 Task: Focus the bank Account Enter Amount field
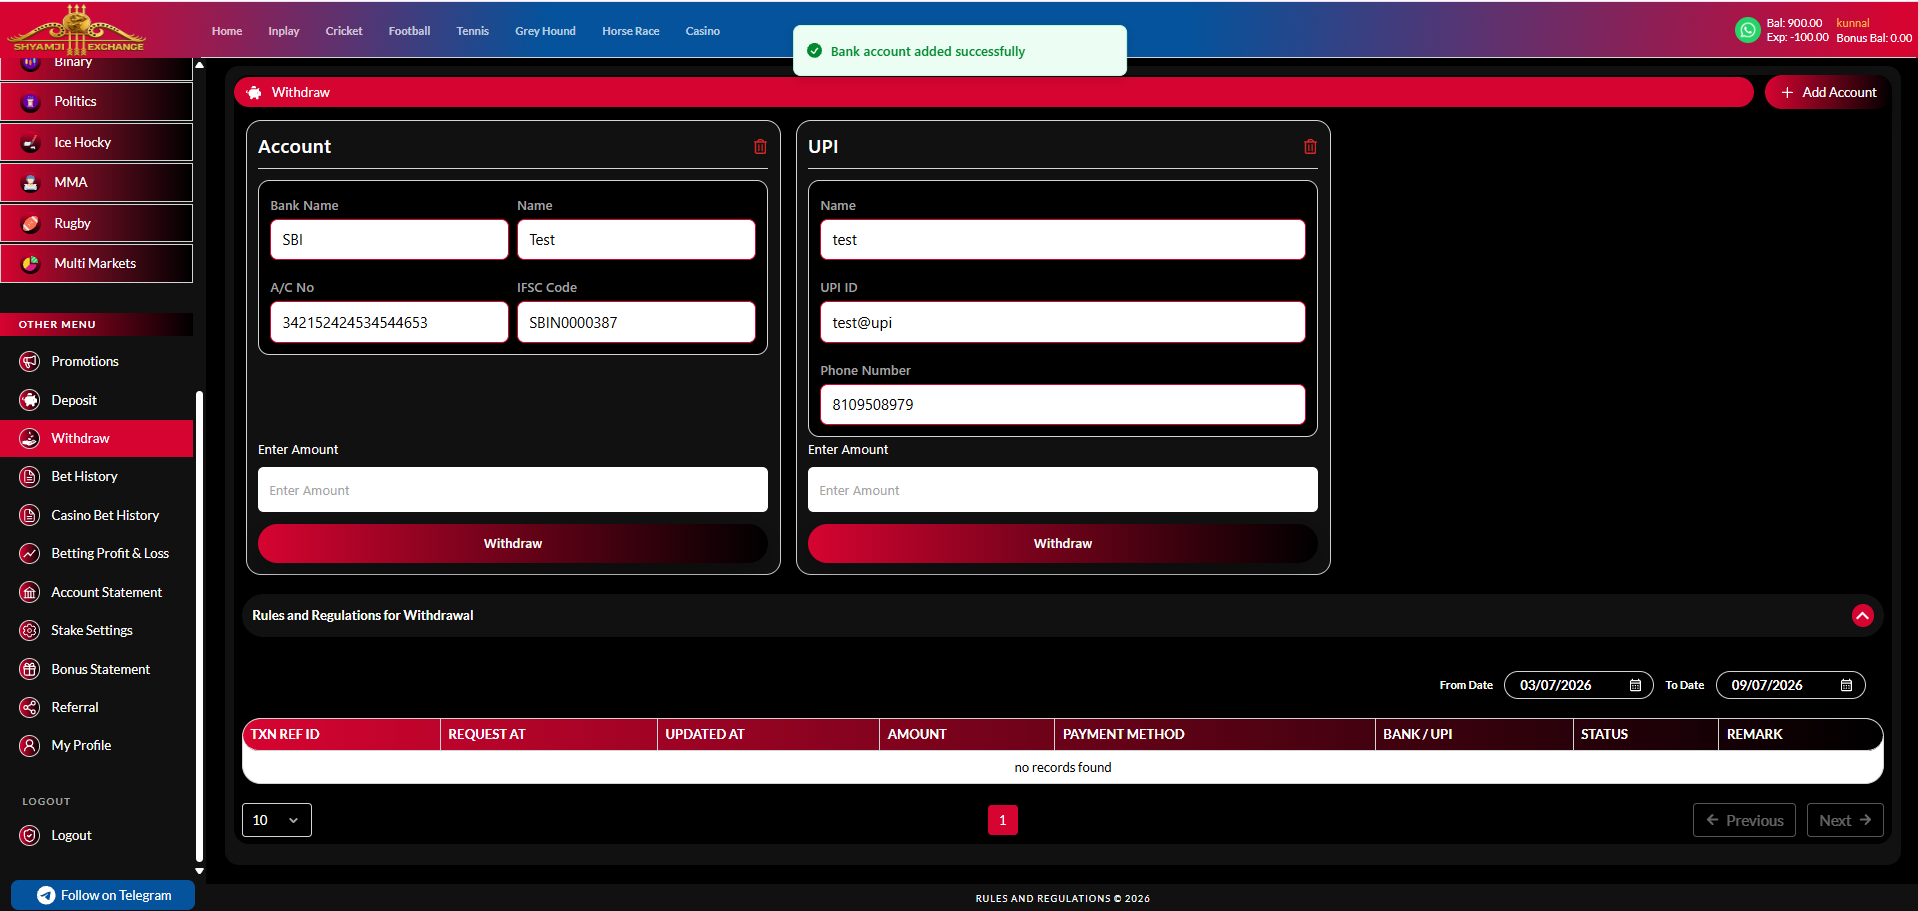513,490
